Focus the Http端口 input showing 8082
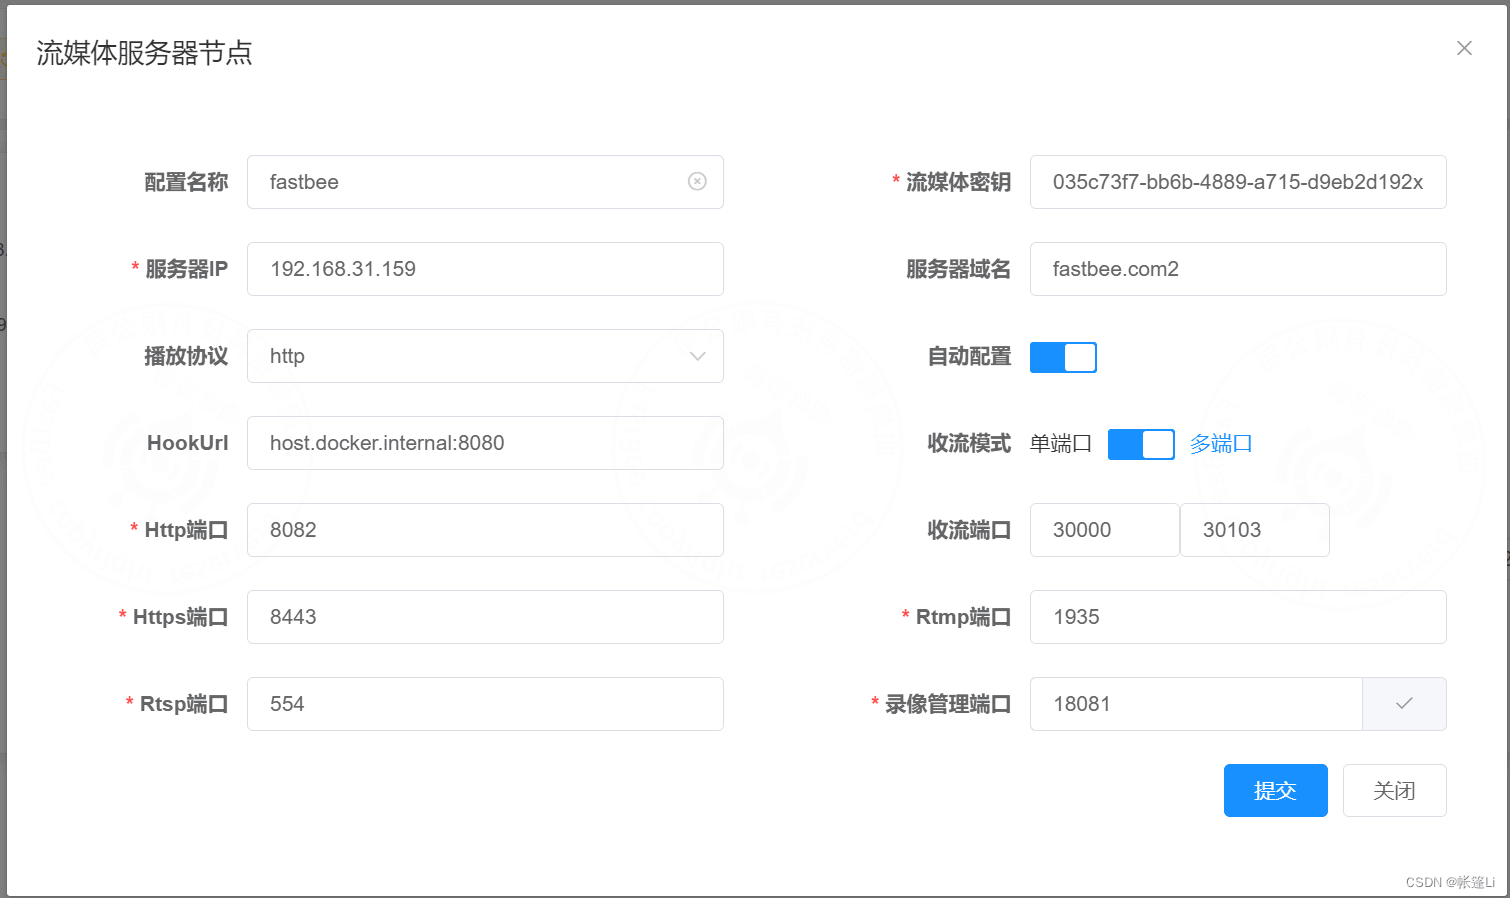Image resolution: width=1510 pixels, height=898 pixels. (485, 530)
